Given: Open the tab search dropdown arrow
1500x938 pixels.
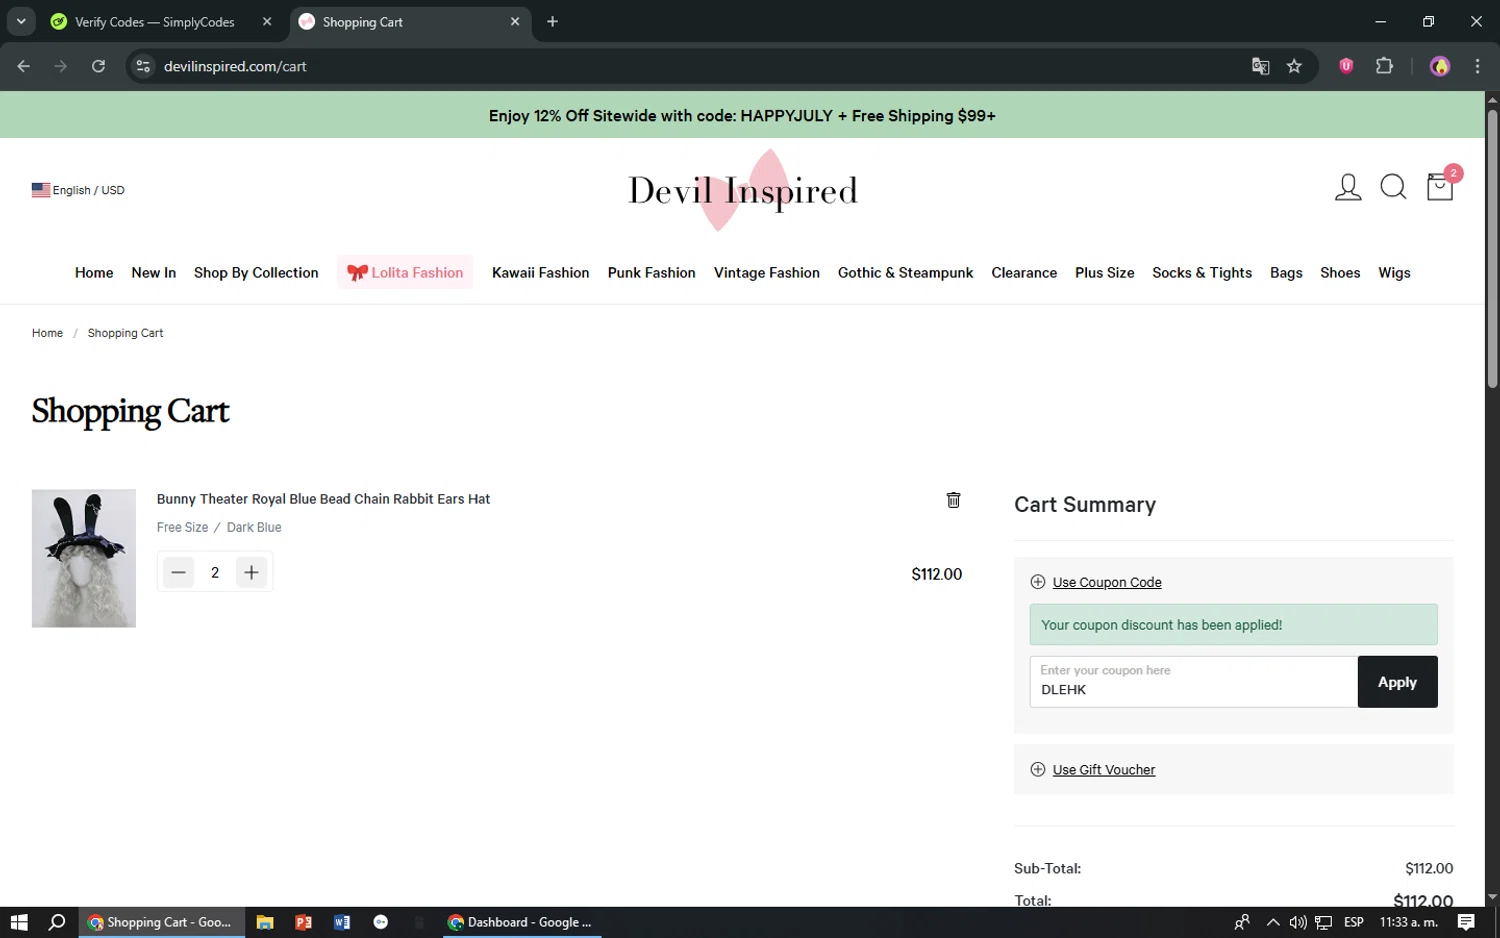Looking at the screenshot, I should point(21,22).
